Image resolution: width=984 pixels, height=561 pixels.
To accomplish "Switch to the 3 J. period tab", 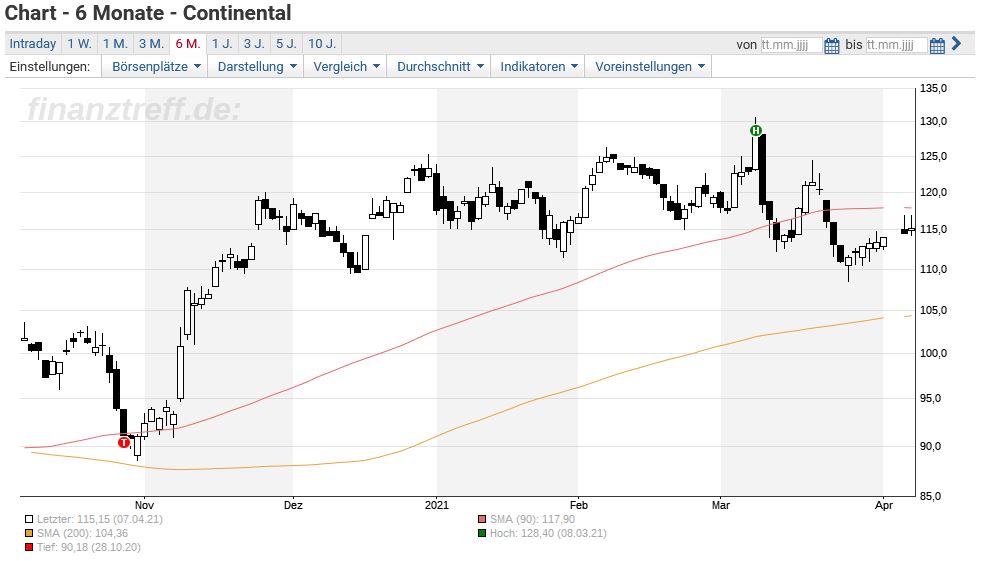I will (x=254, y=43).
